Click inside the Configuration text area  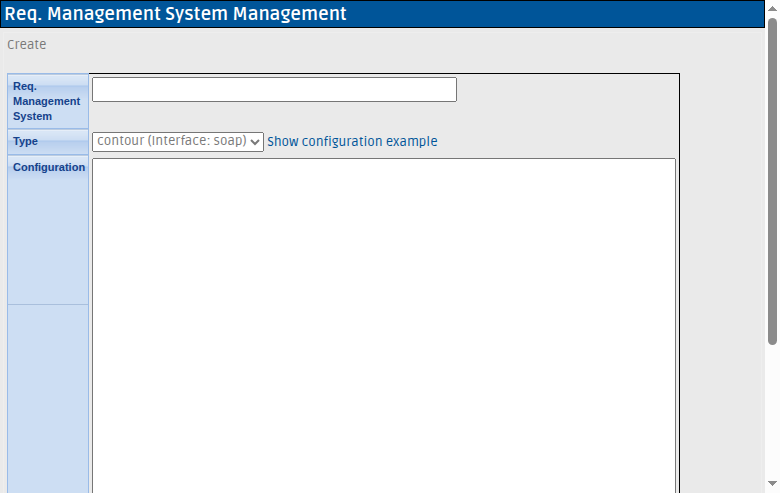(x=384, y=325)
